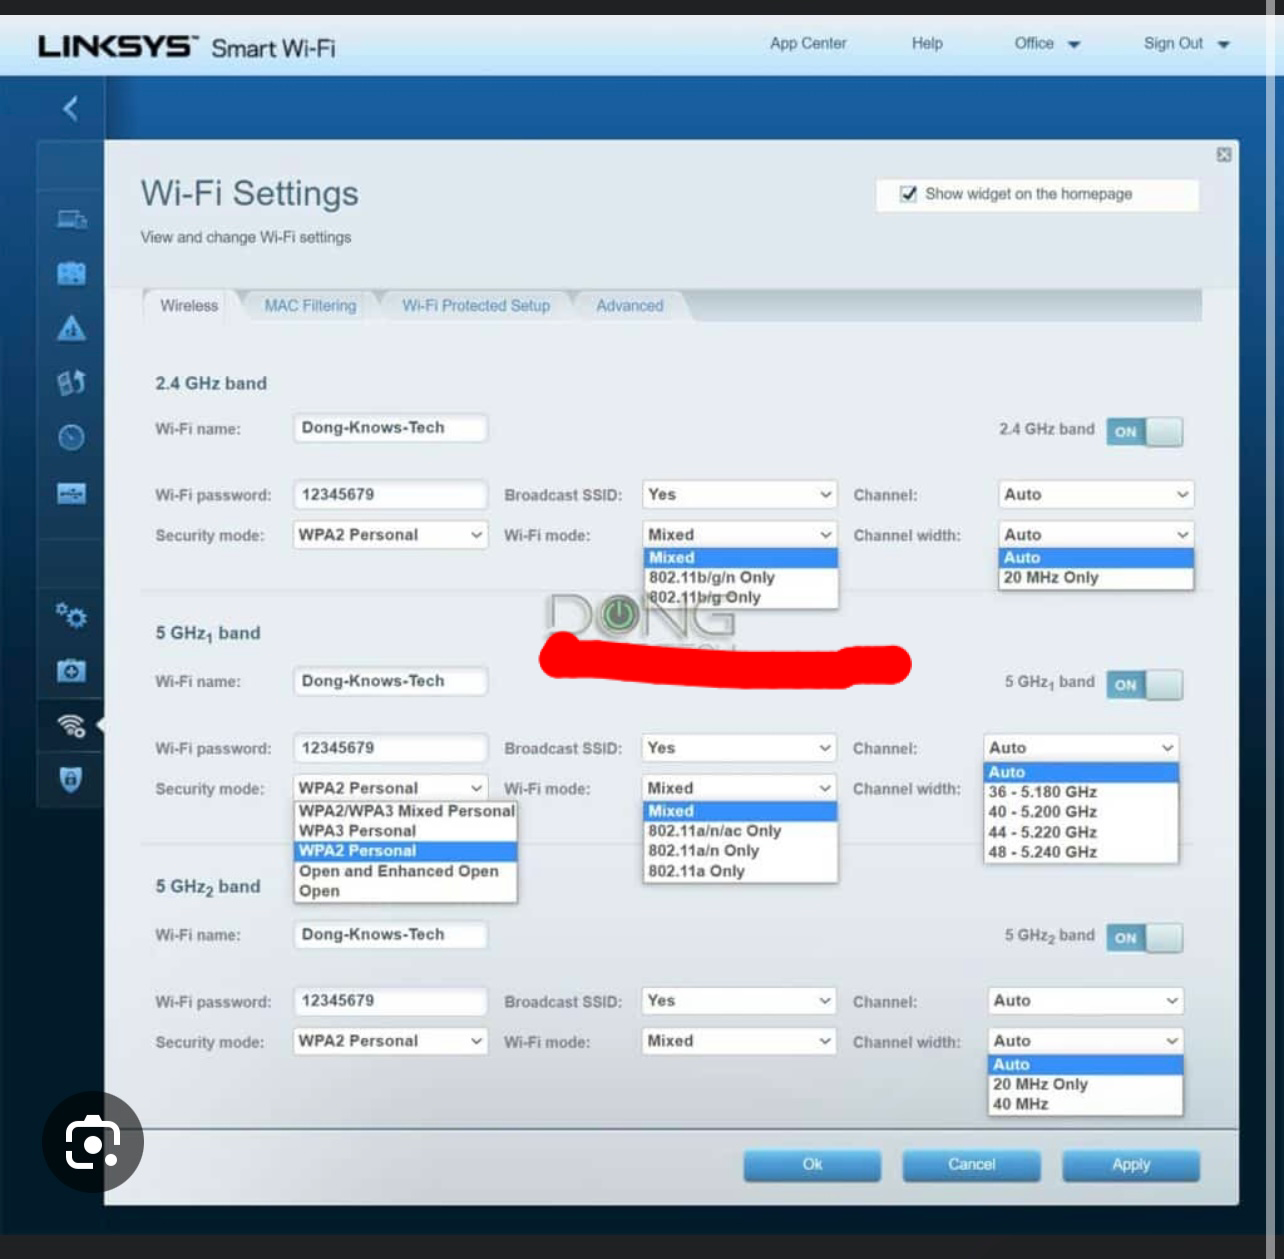Click the 5 GHz1 Wi-Fi name field

[390, 681]
